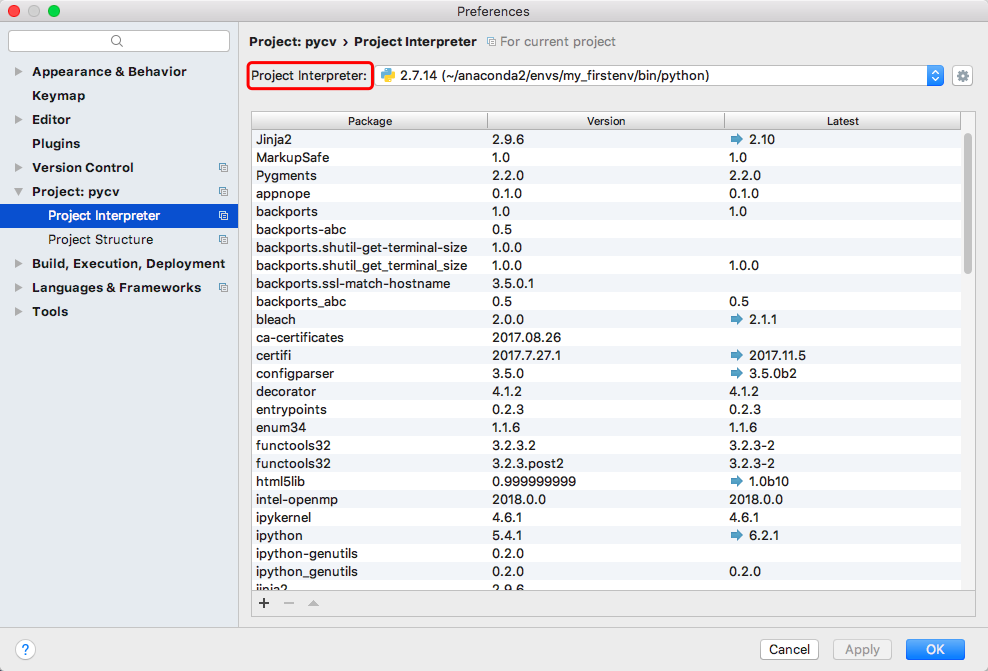Click the preferences search input field
988x671 pixels.
coord(119,41)
